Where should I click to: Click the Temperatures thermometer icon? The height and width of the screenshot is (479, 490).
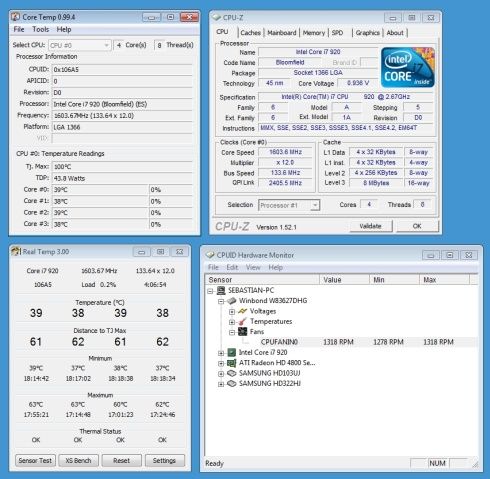tap(242, 321)
